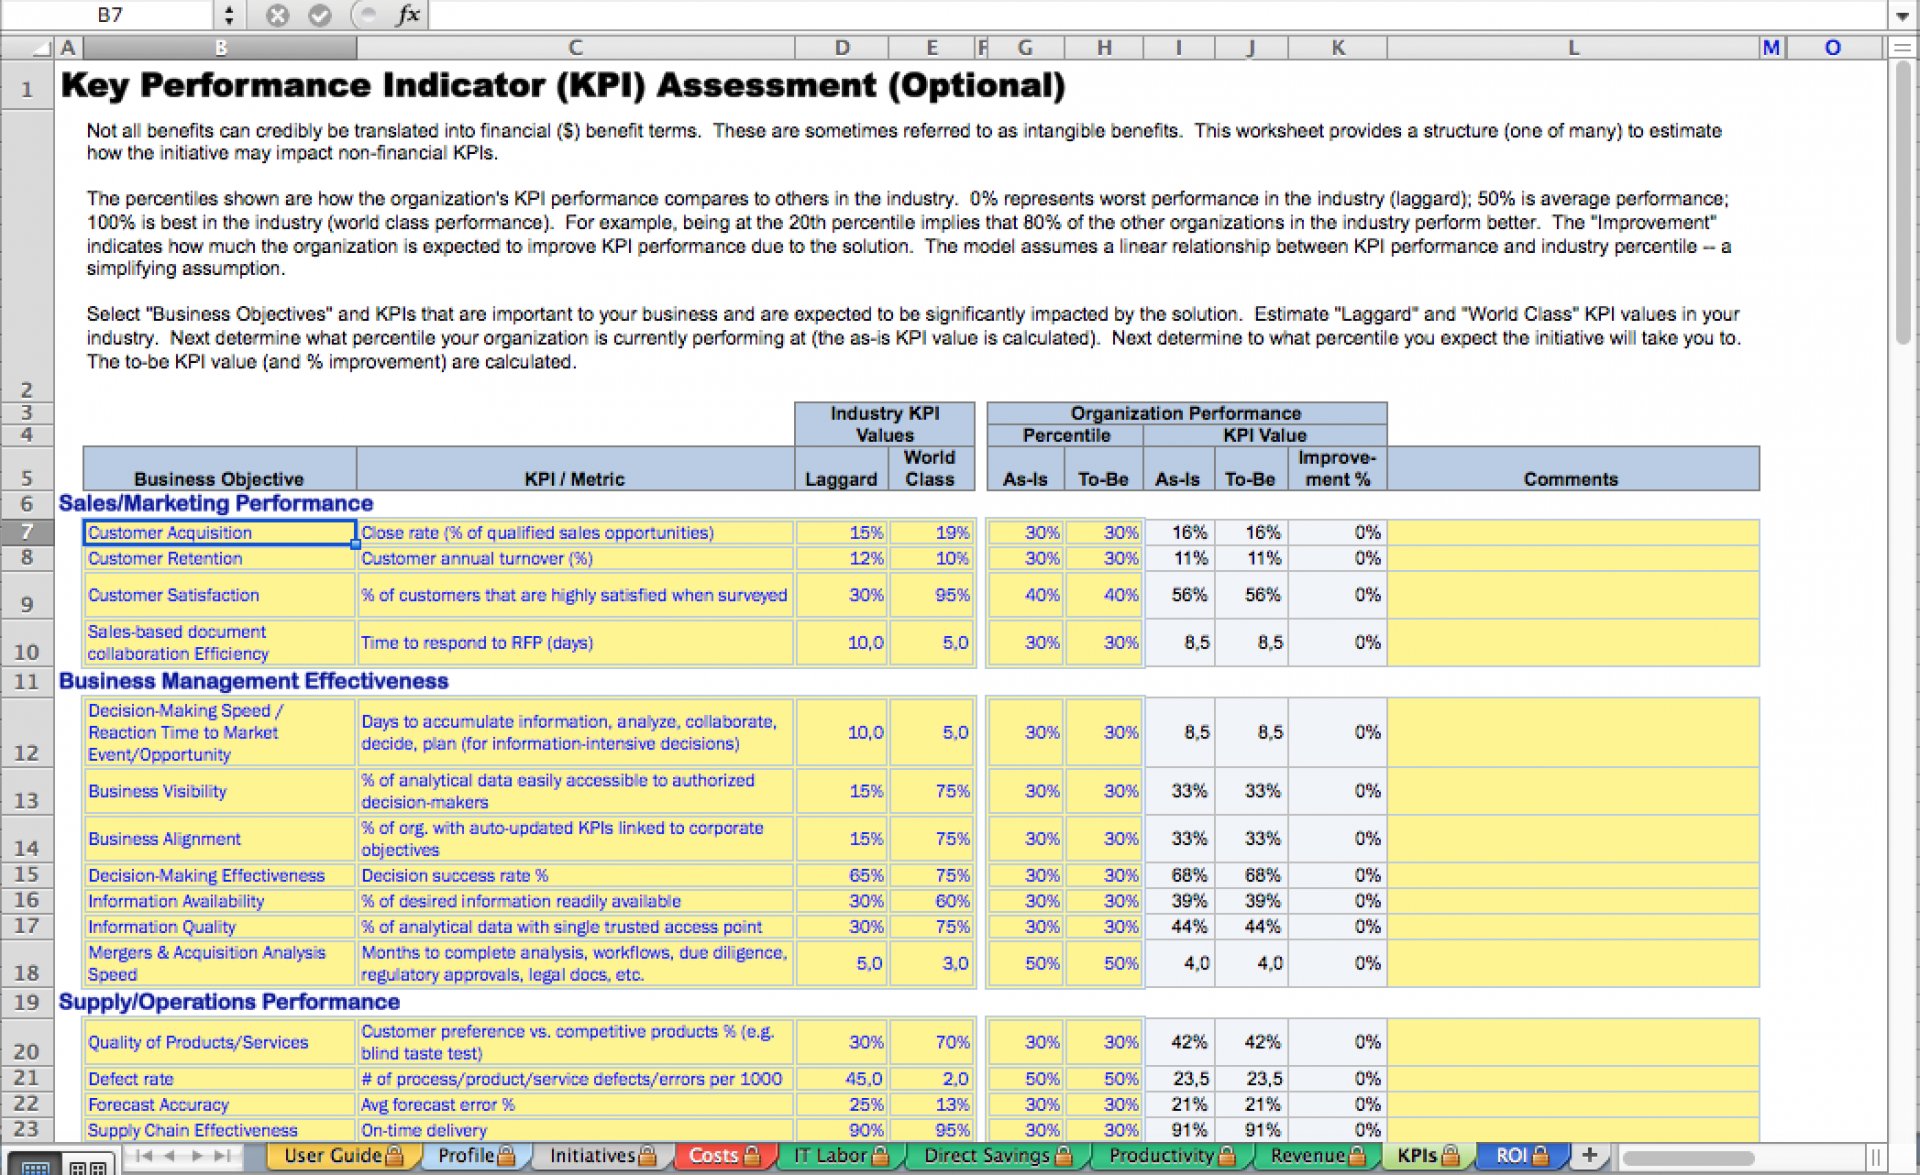Click 'Sales/Marketing Performance' section heading
Image resolution: width=1920 pixels, height=1175 pixels.
pos(216,504)
